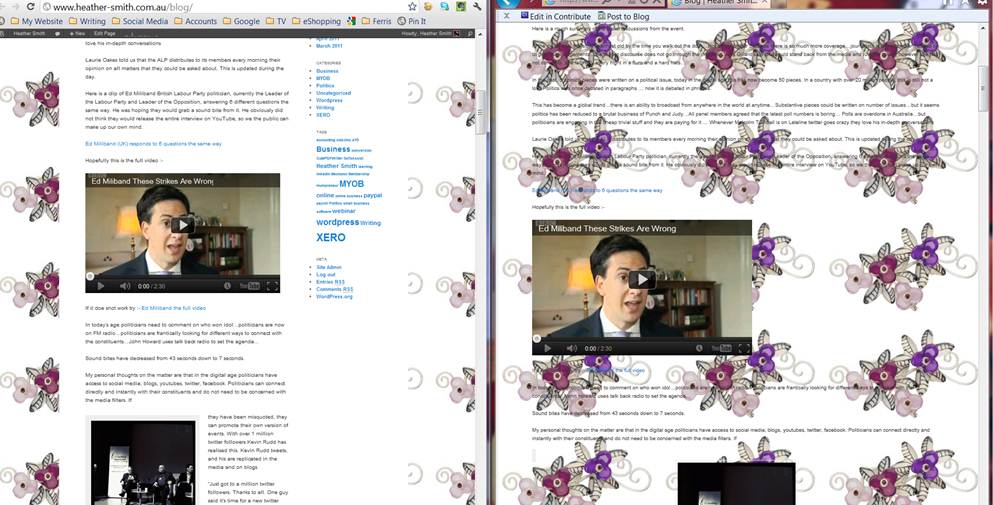Mute the right window video with speaker icon
993x505 pixels.
tap(571, 348)
